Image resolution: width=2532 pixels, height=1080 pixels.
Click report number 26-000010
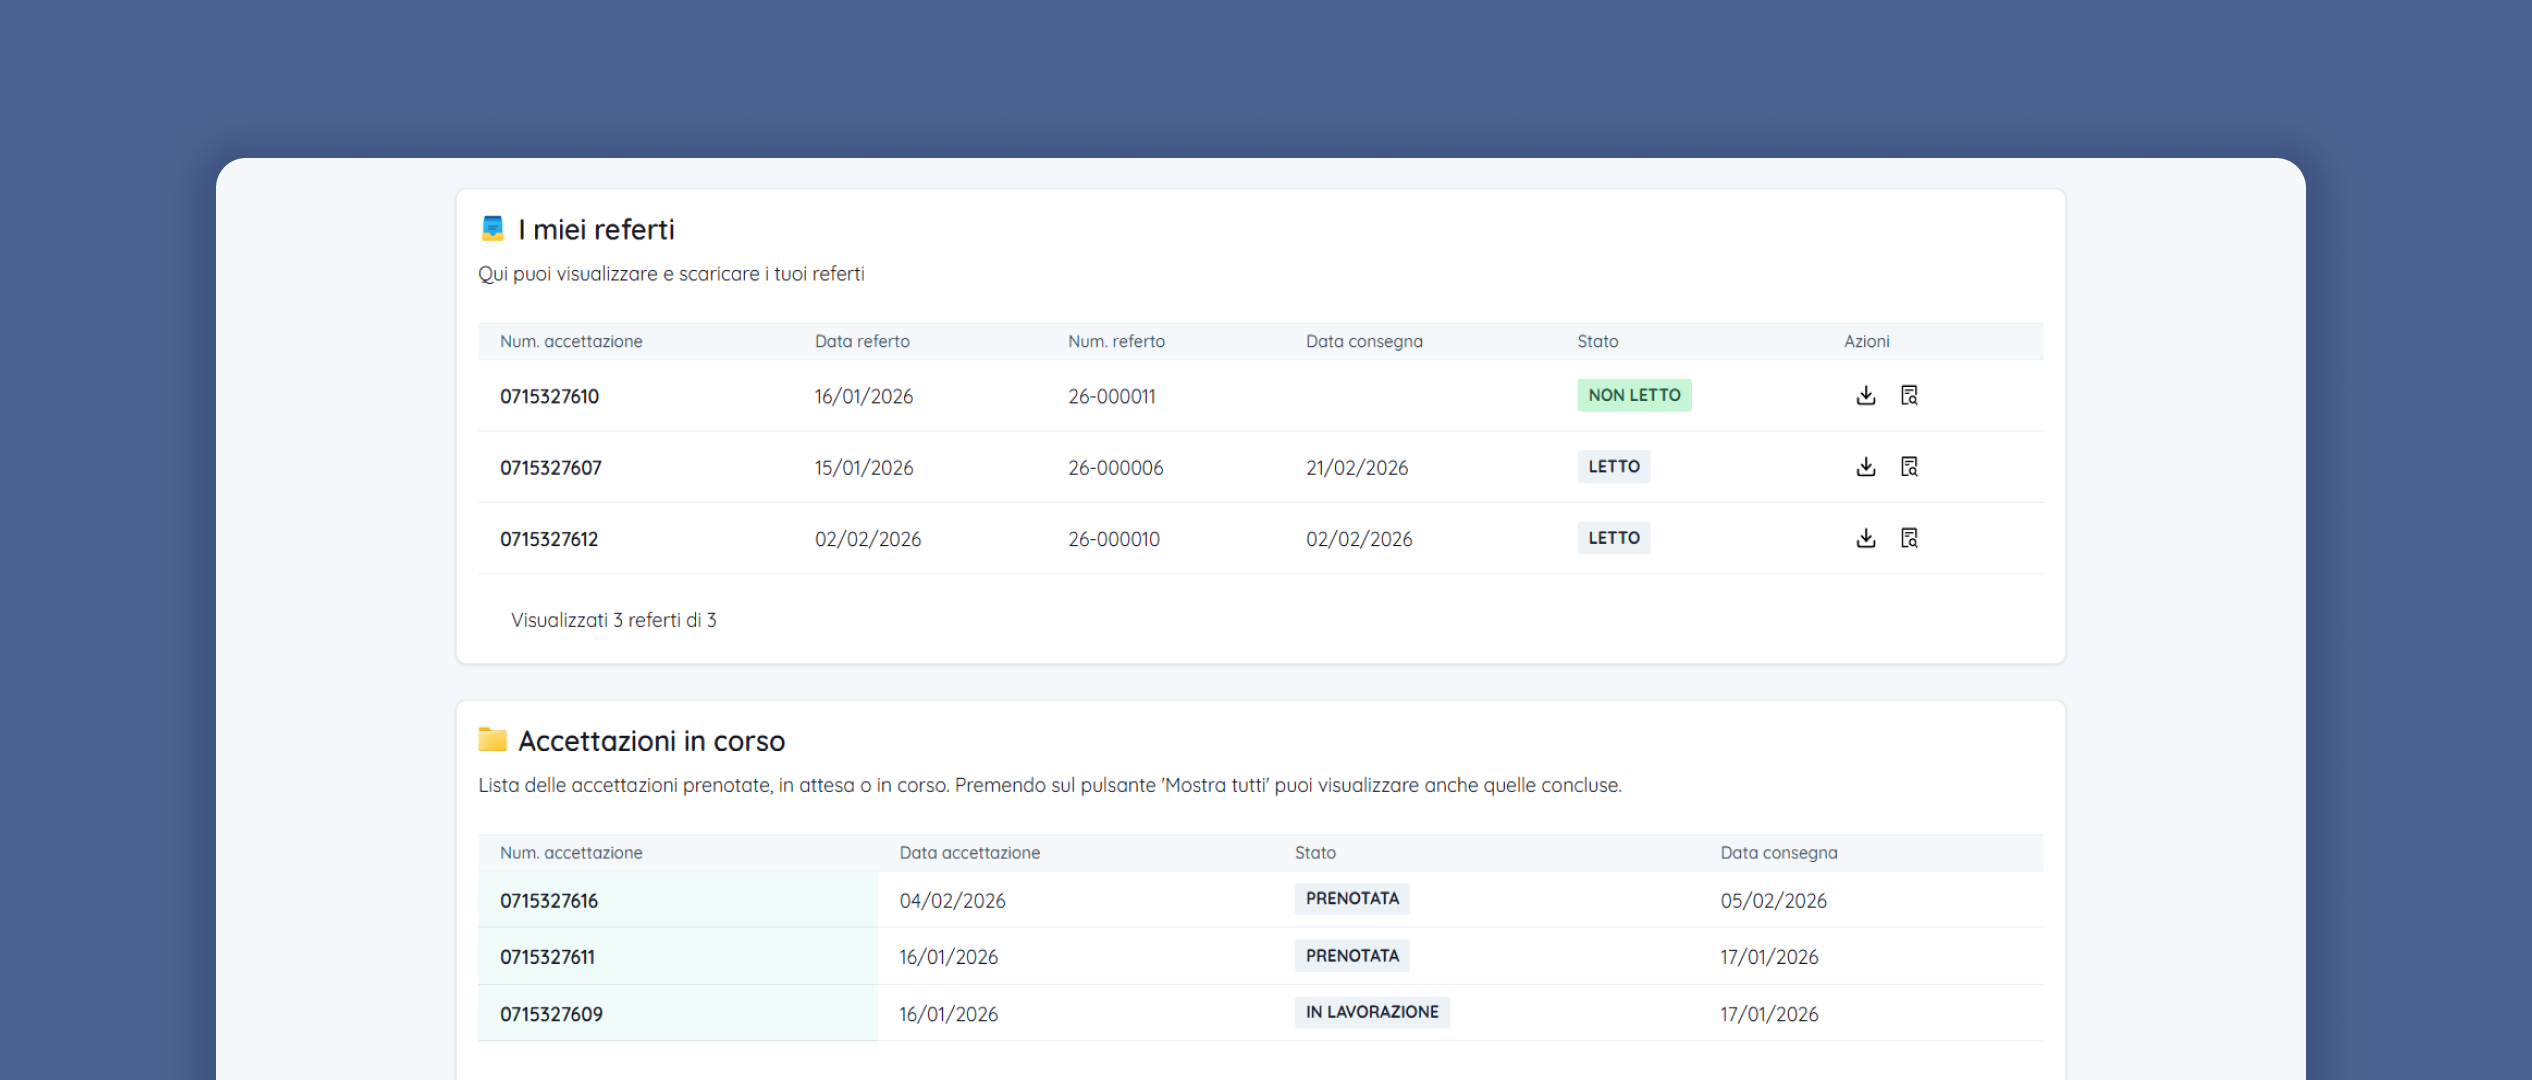point(1113,539)
